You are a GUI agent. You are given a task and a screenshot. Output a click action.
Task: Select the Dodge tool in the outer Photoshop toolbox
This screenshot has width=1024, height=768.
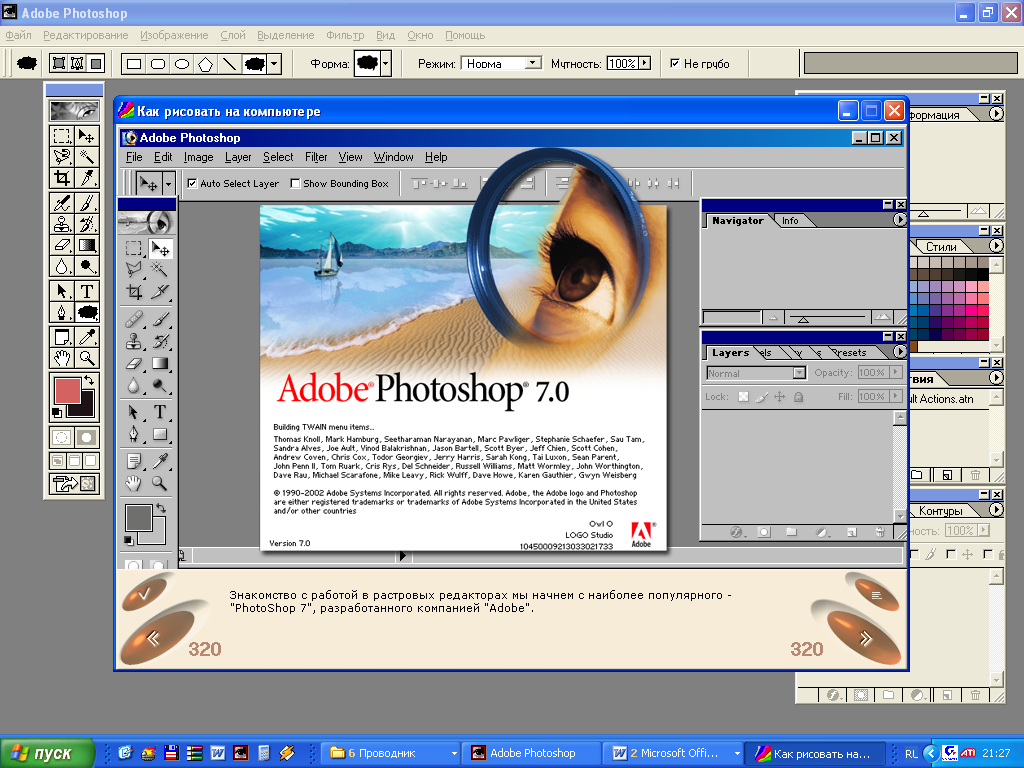point(87,266)
